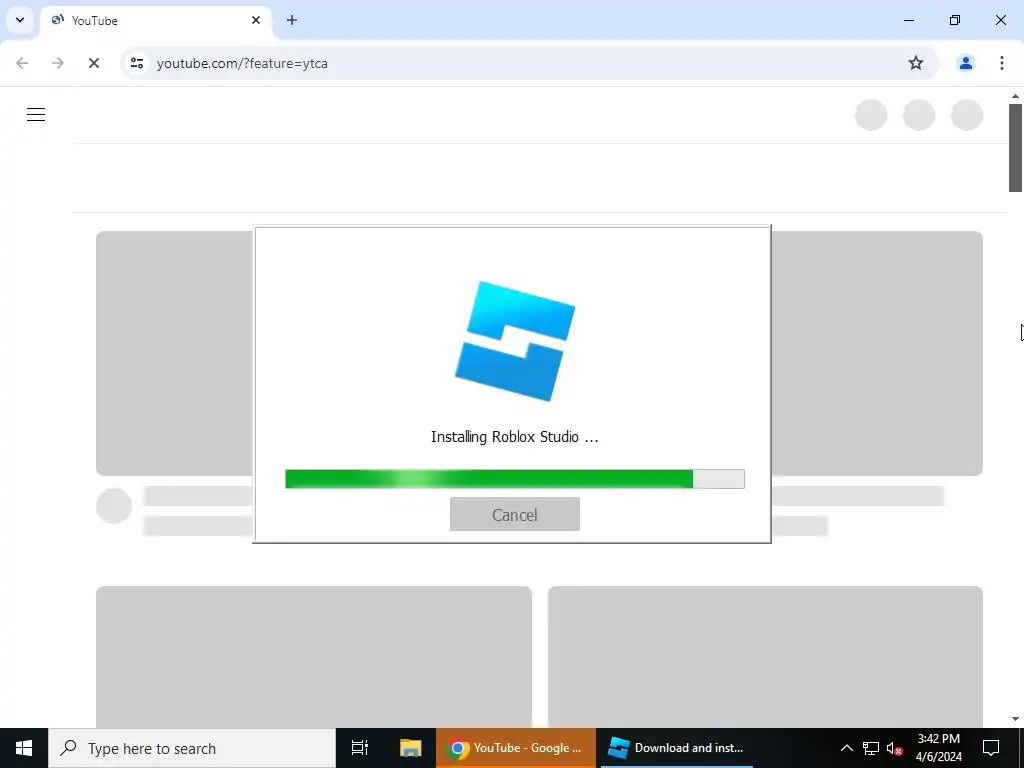Screen dimensions: 1024x768
Task: Open the clock showing 3:42 PM
Action: click(x=938, y=748)
